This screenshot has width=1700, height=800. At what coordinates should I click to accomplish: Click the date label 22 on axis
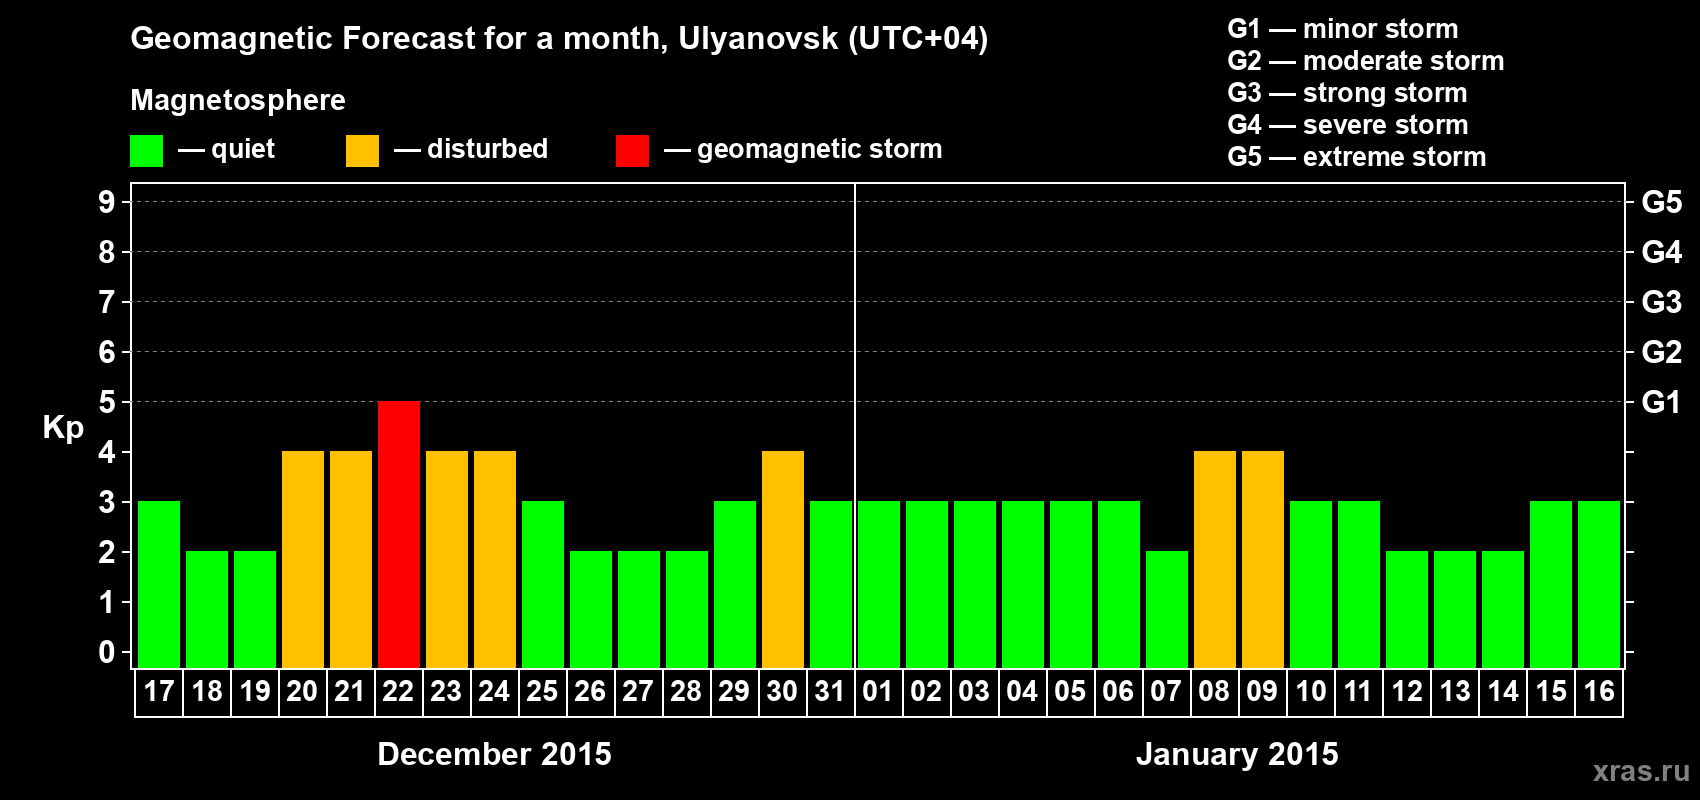(398, 691)
